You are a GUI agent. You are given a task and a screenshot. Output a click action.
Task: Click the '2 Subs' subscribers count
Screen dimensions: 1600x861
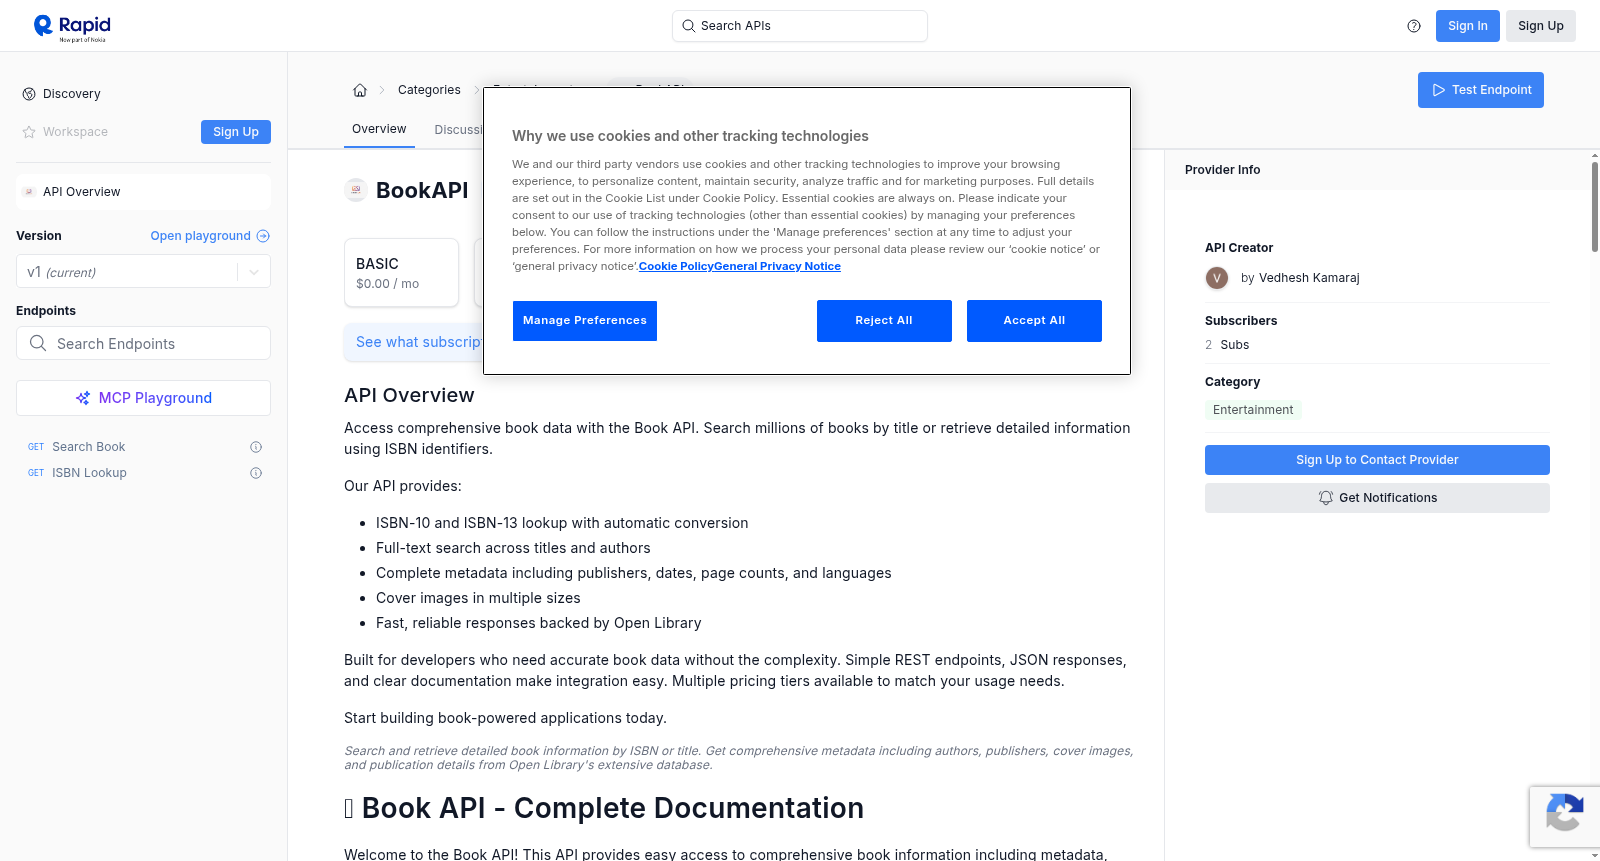(1227, 345)
